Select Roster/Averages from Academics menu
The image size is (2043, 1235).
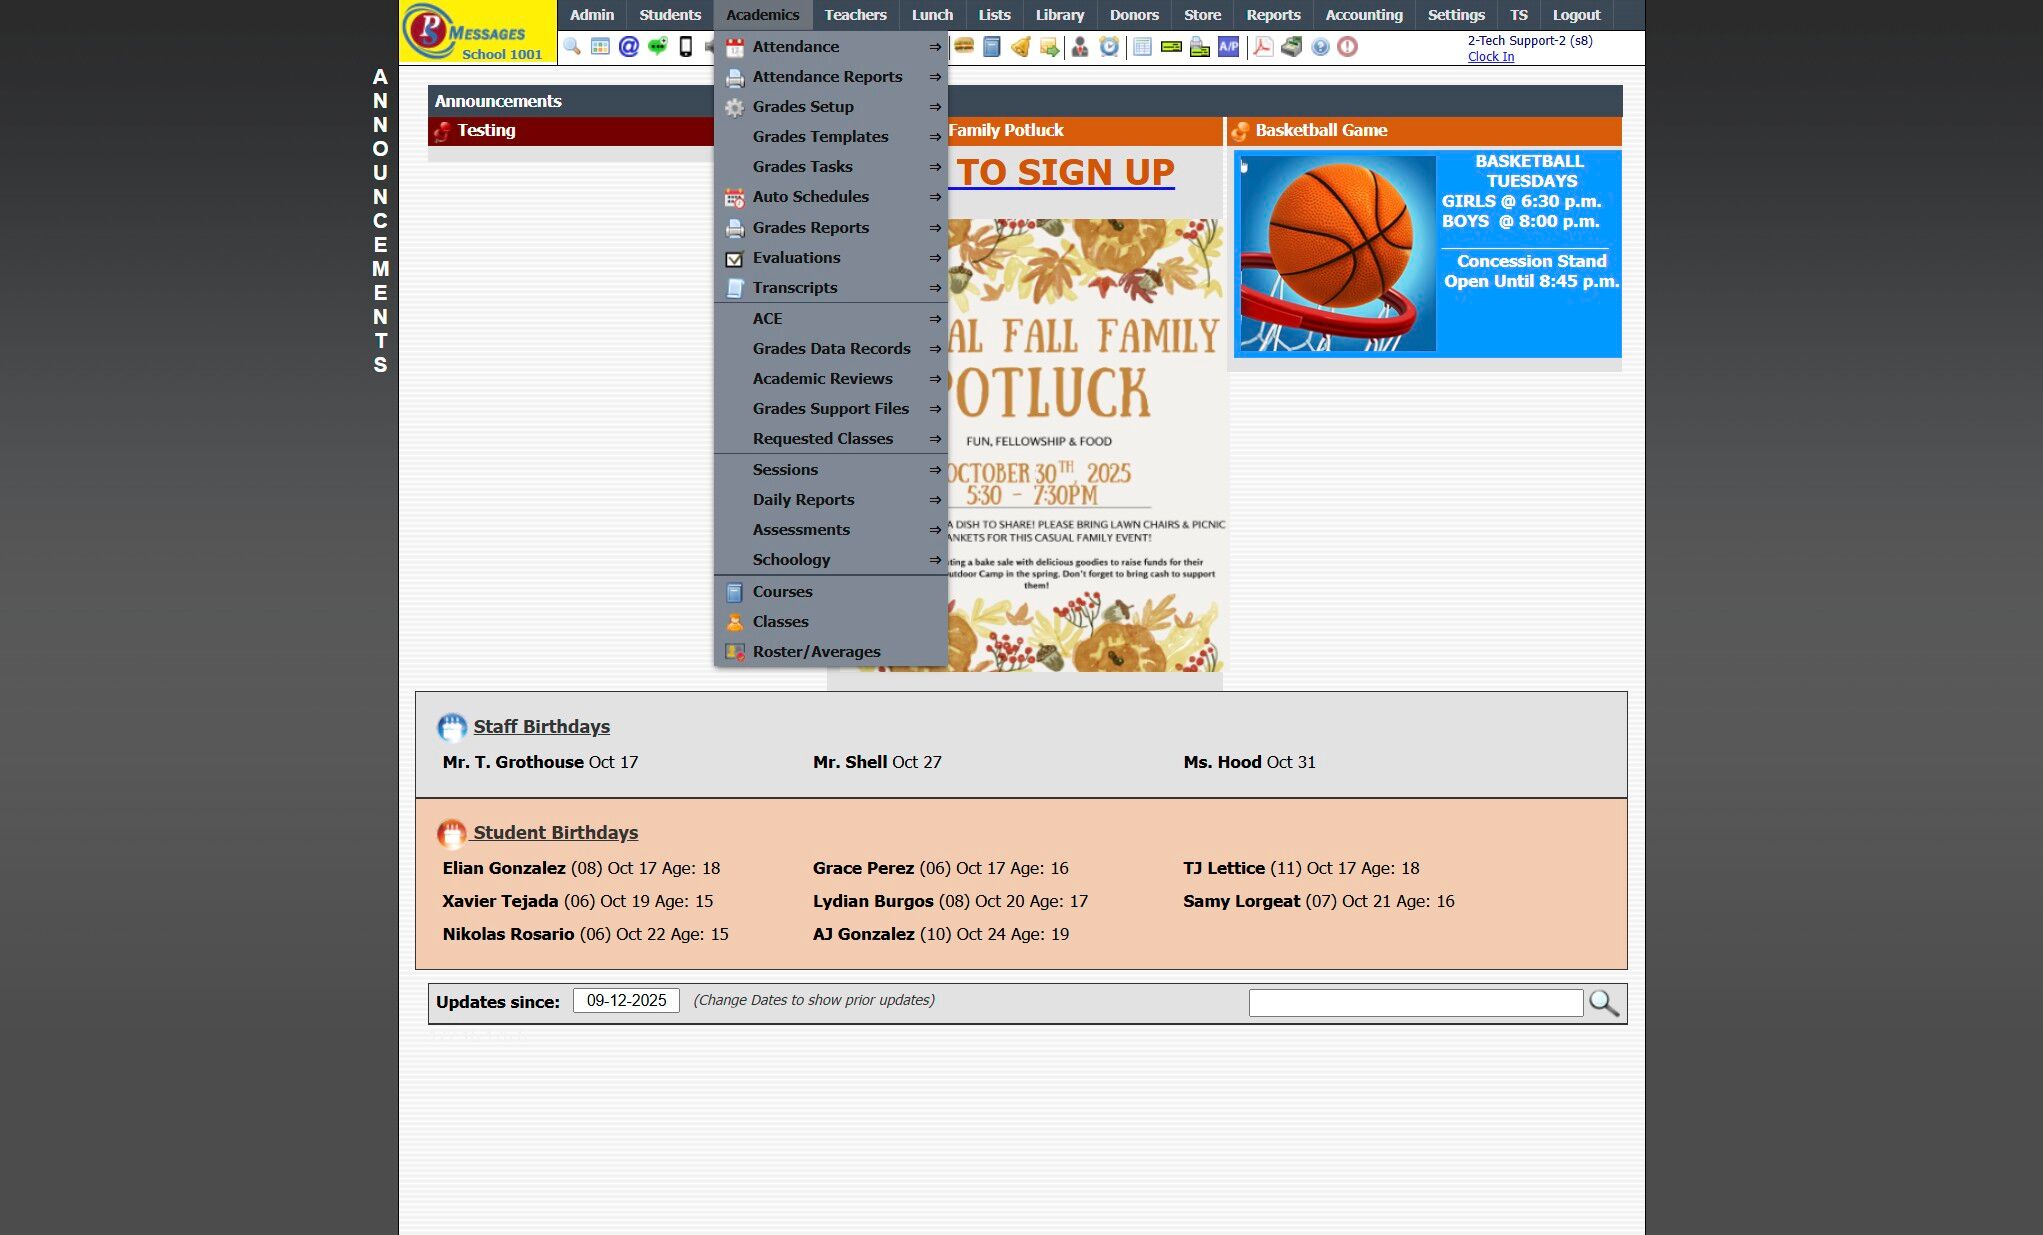pyautogui.click(x=816, y=652)
